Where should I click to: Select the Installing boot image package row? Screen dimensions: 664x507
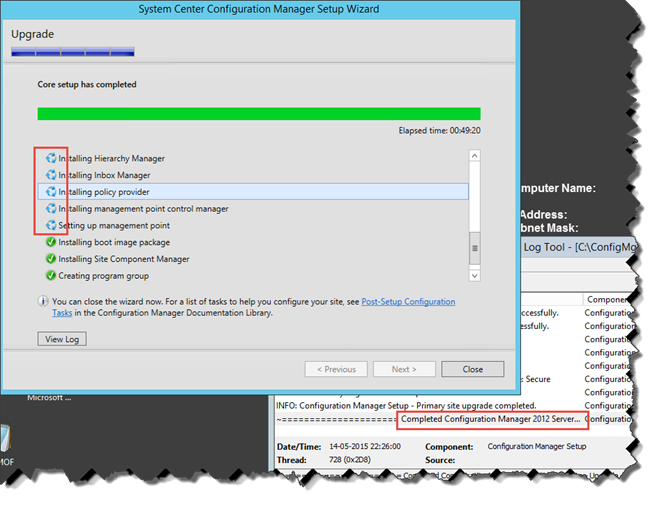pyautogui.click(x=253, y=242)
